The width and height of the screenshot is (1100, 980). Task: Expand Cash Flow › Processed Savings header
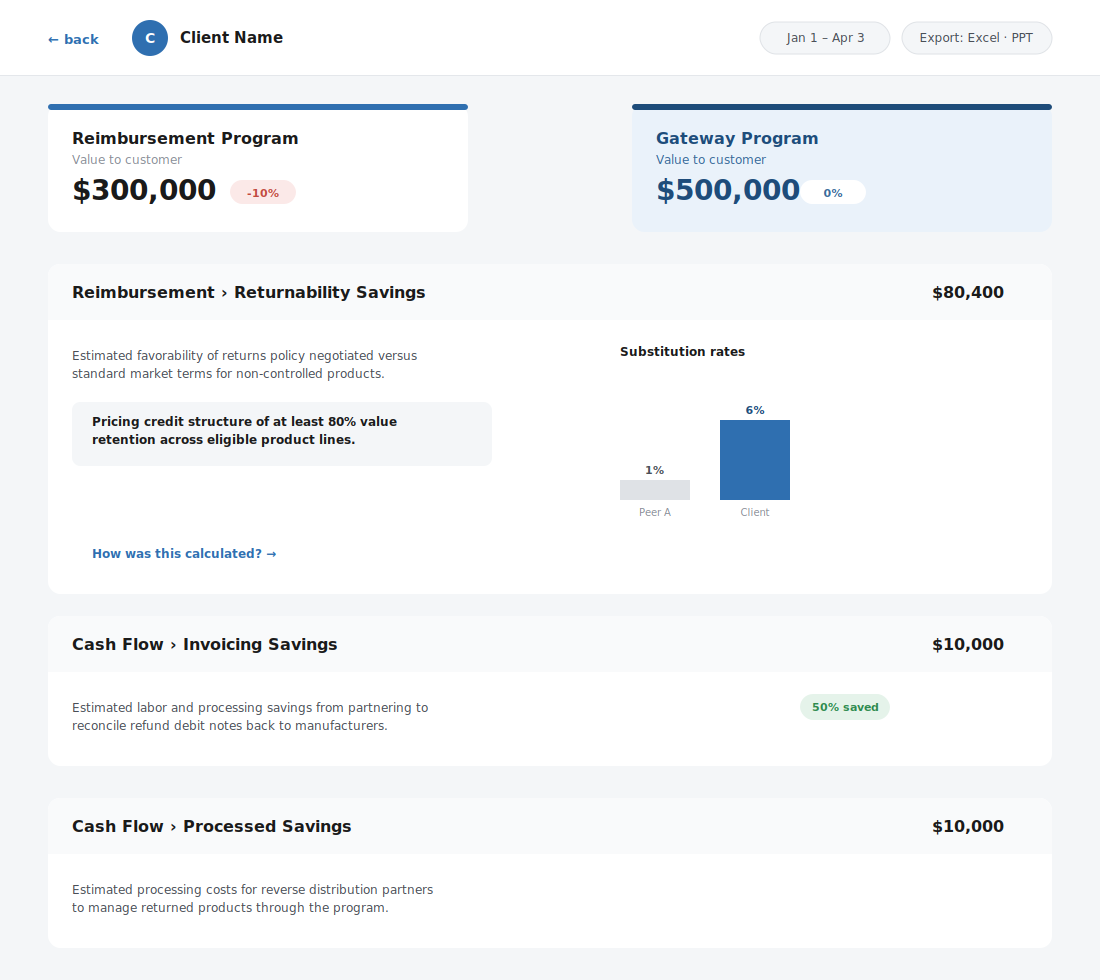tap(550, 826)
